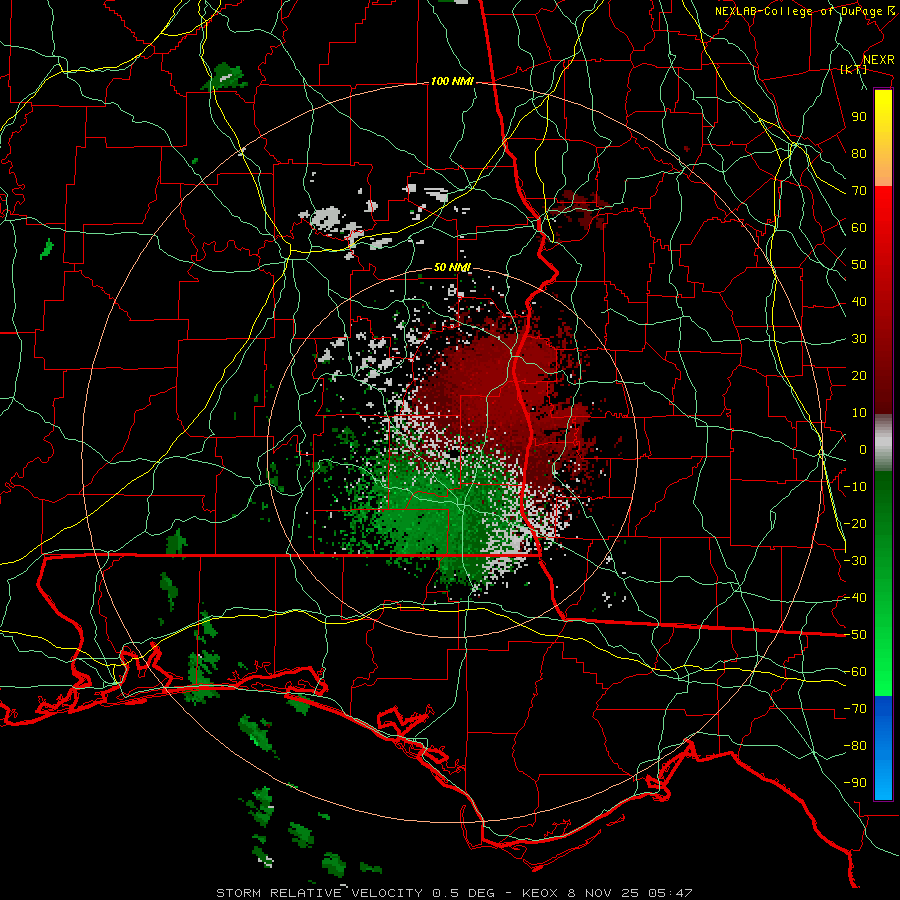Click the STORM RELATIVE VELOCITY caption text
This screenshot has width=900, height=900.
pyautogui.click(x=319, y=893)
